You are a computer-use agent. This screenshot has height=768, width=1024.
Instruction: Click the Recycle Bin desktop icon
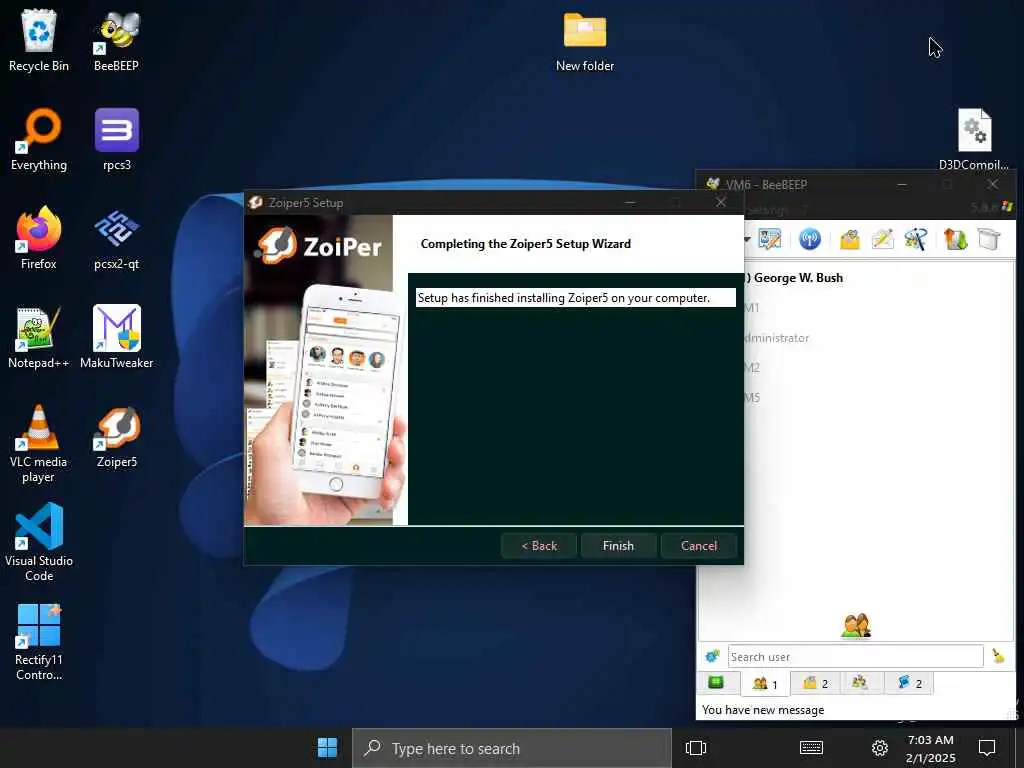[x=39, y=40]
